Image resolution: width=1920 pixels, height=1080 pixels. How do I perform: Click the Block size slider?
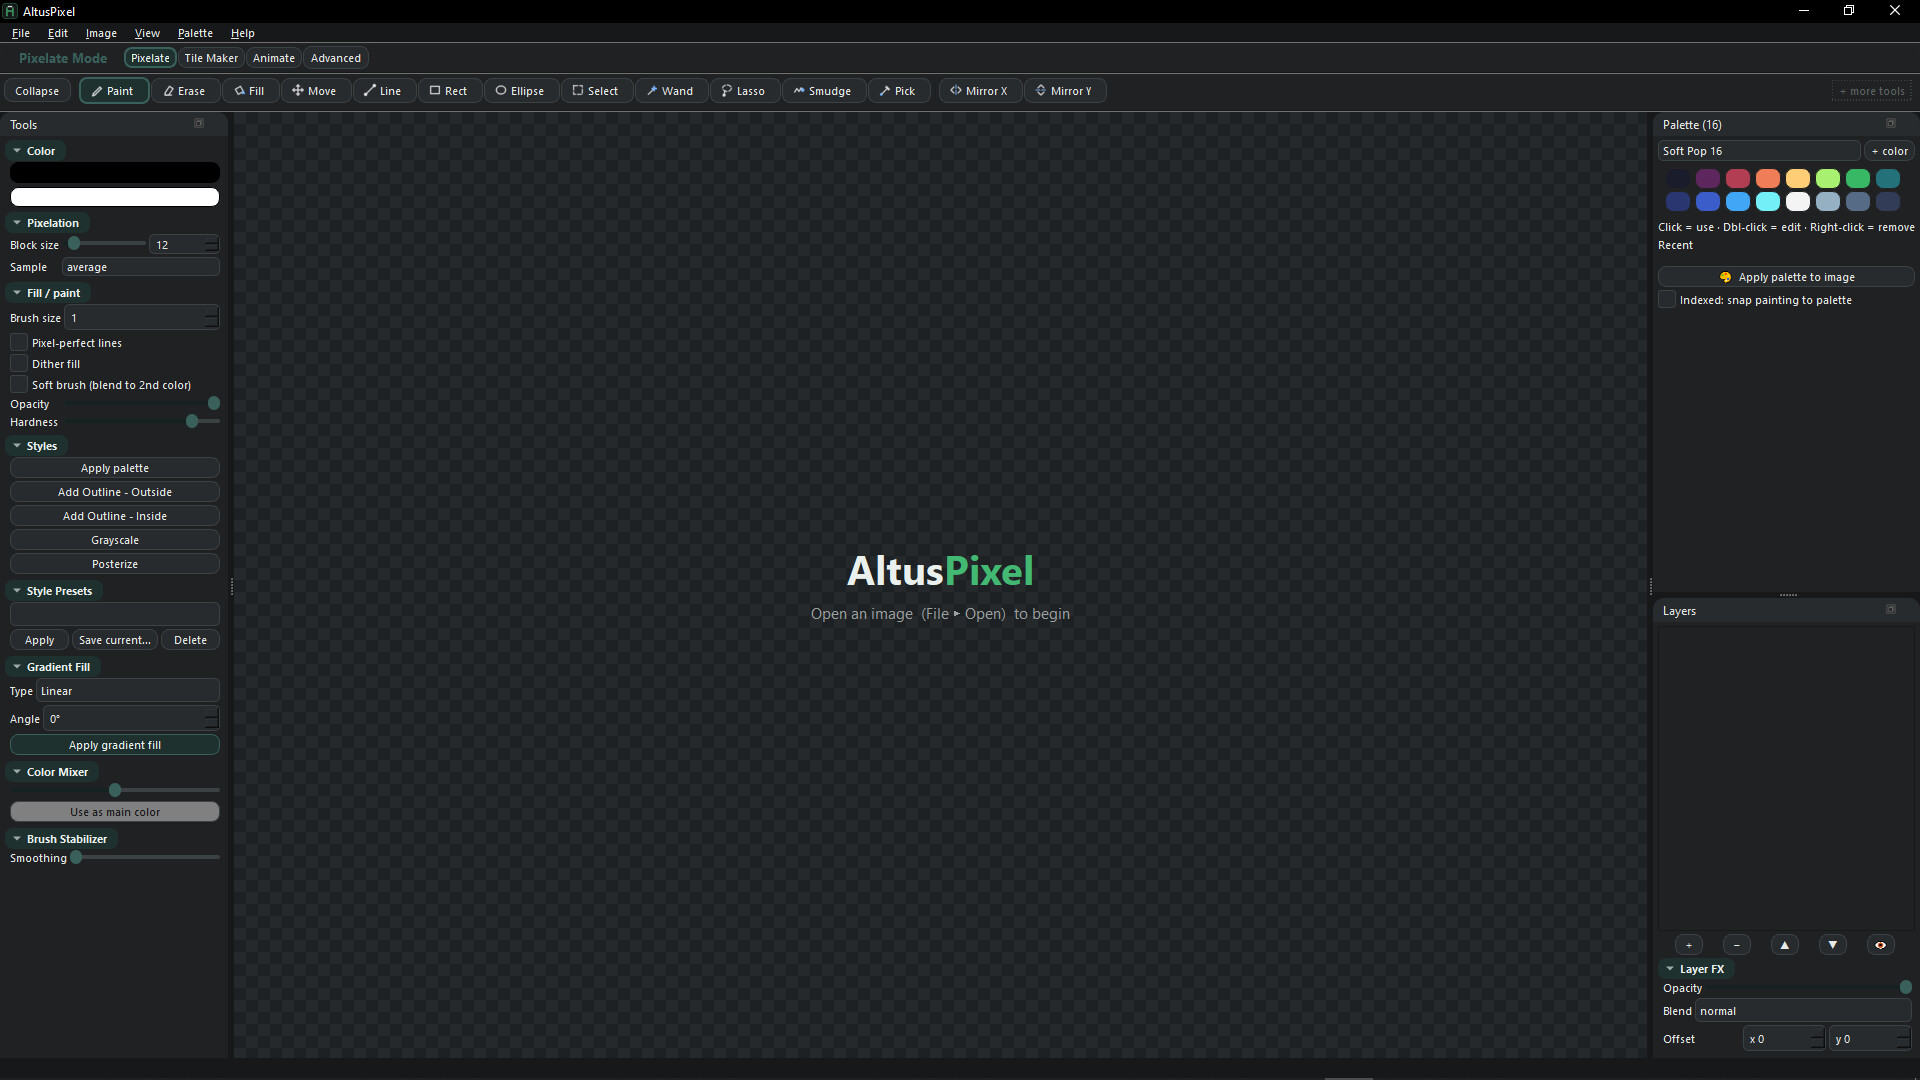pos(106,244)
